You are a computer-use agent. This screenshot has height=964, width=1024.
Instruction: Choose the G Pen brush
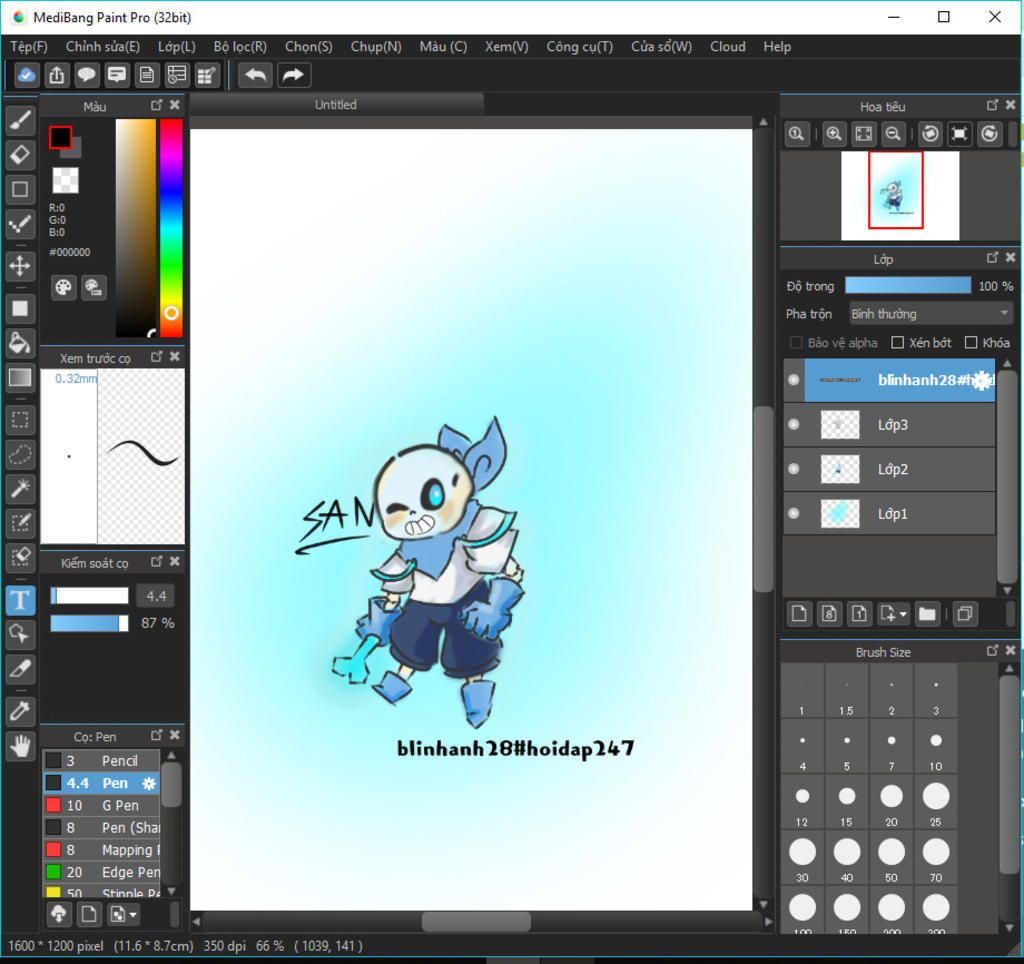pos(101,805)
